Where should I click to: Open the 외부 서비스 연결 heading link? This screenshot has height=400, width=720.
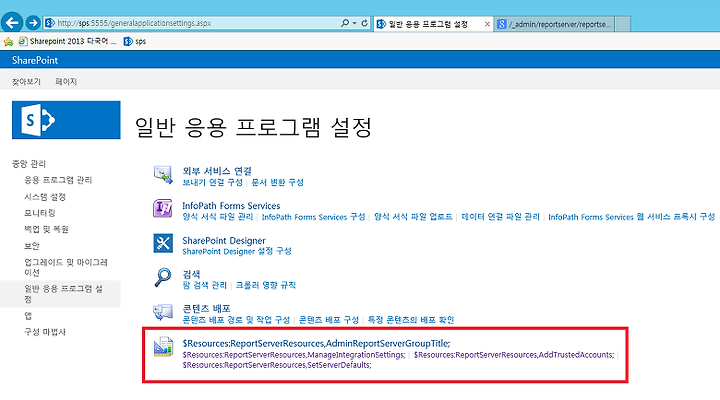[x=217, y=171]
